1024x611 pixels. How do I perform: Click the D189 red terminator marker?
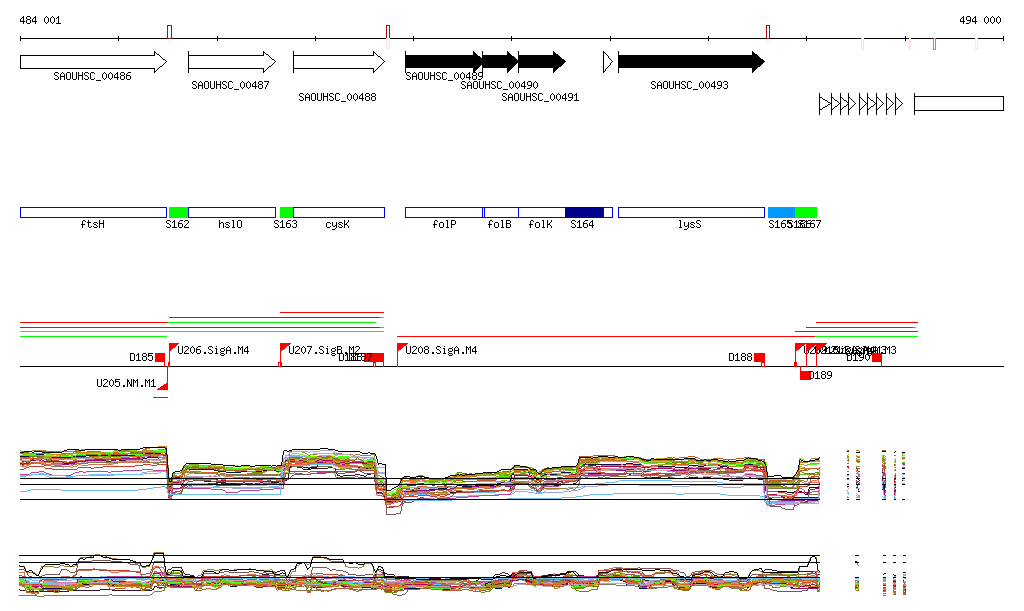pos(805,375)
